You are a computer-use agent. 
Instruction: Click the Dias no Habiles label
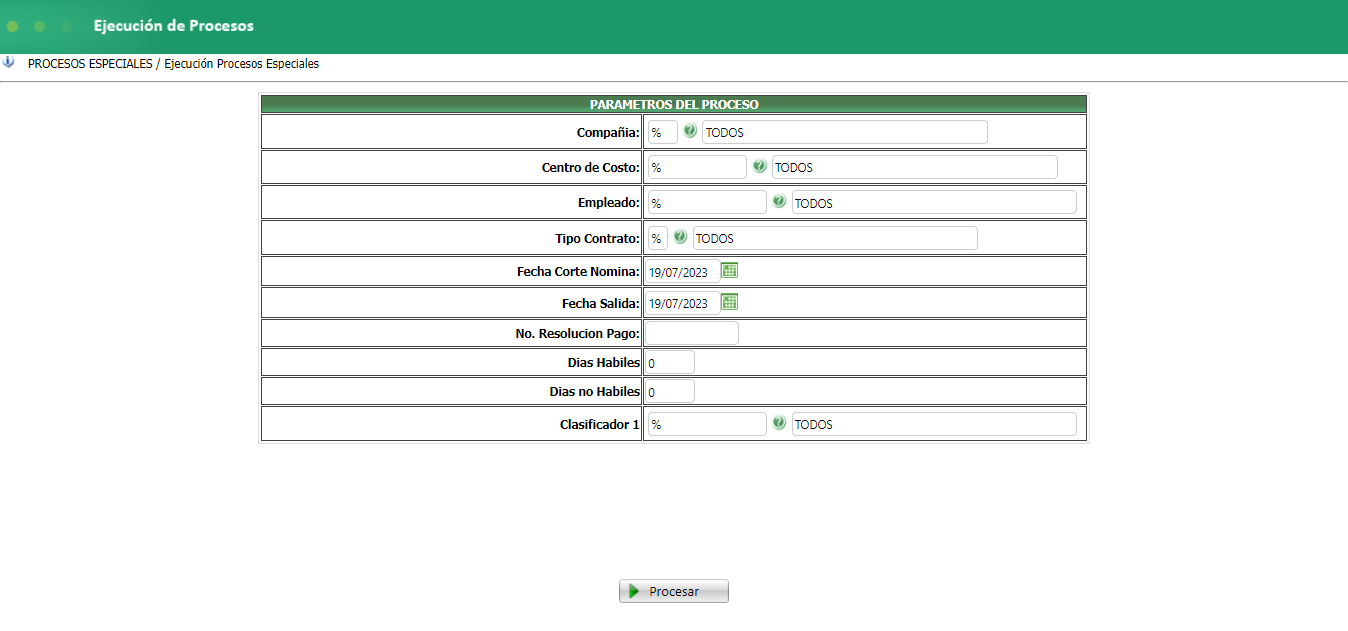[595, 391]
